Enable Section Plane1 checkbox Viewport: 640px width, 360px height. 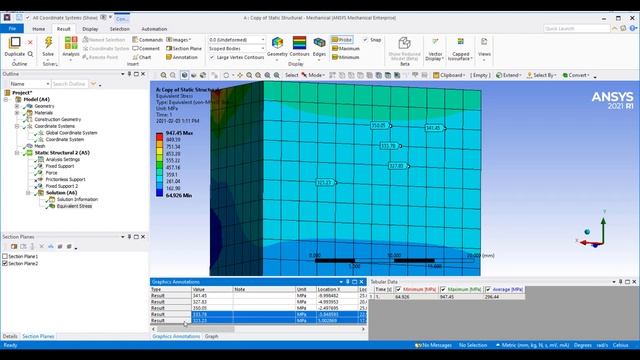(5, 256)
